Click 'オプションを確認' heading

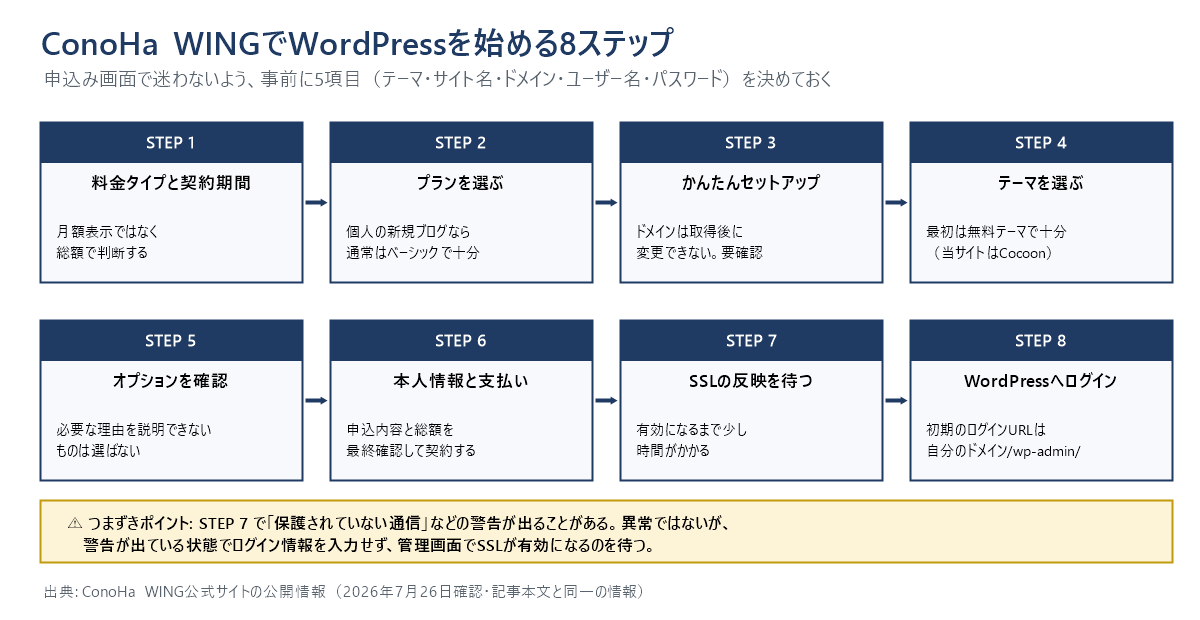click(x=171, y=381)
